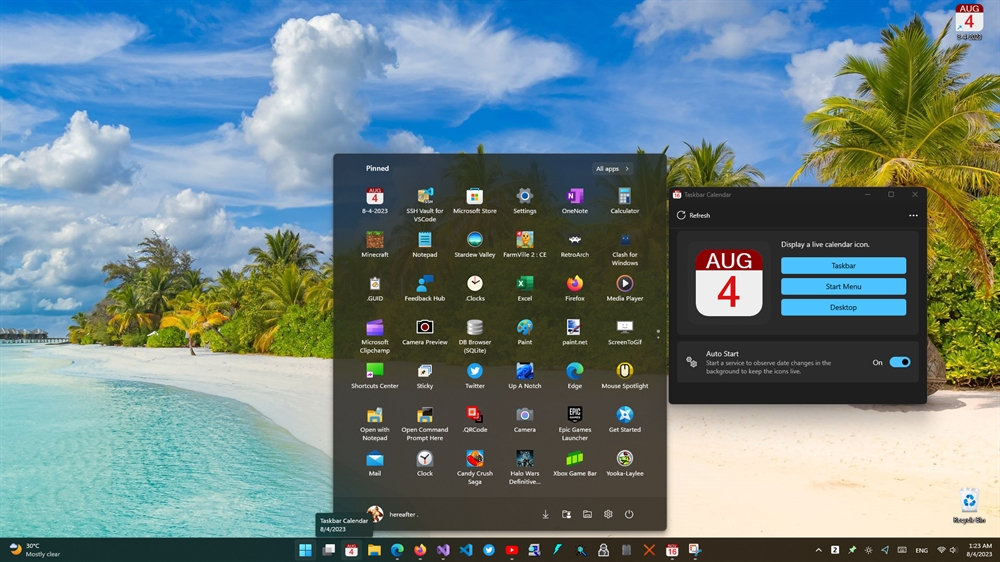Screen dimensions: 1000x562
Task: Launch Minecraft from pinned apps
Action: coord(375,244)
